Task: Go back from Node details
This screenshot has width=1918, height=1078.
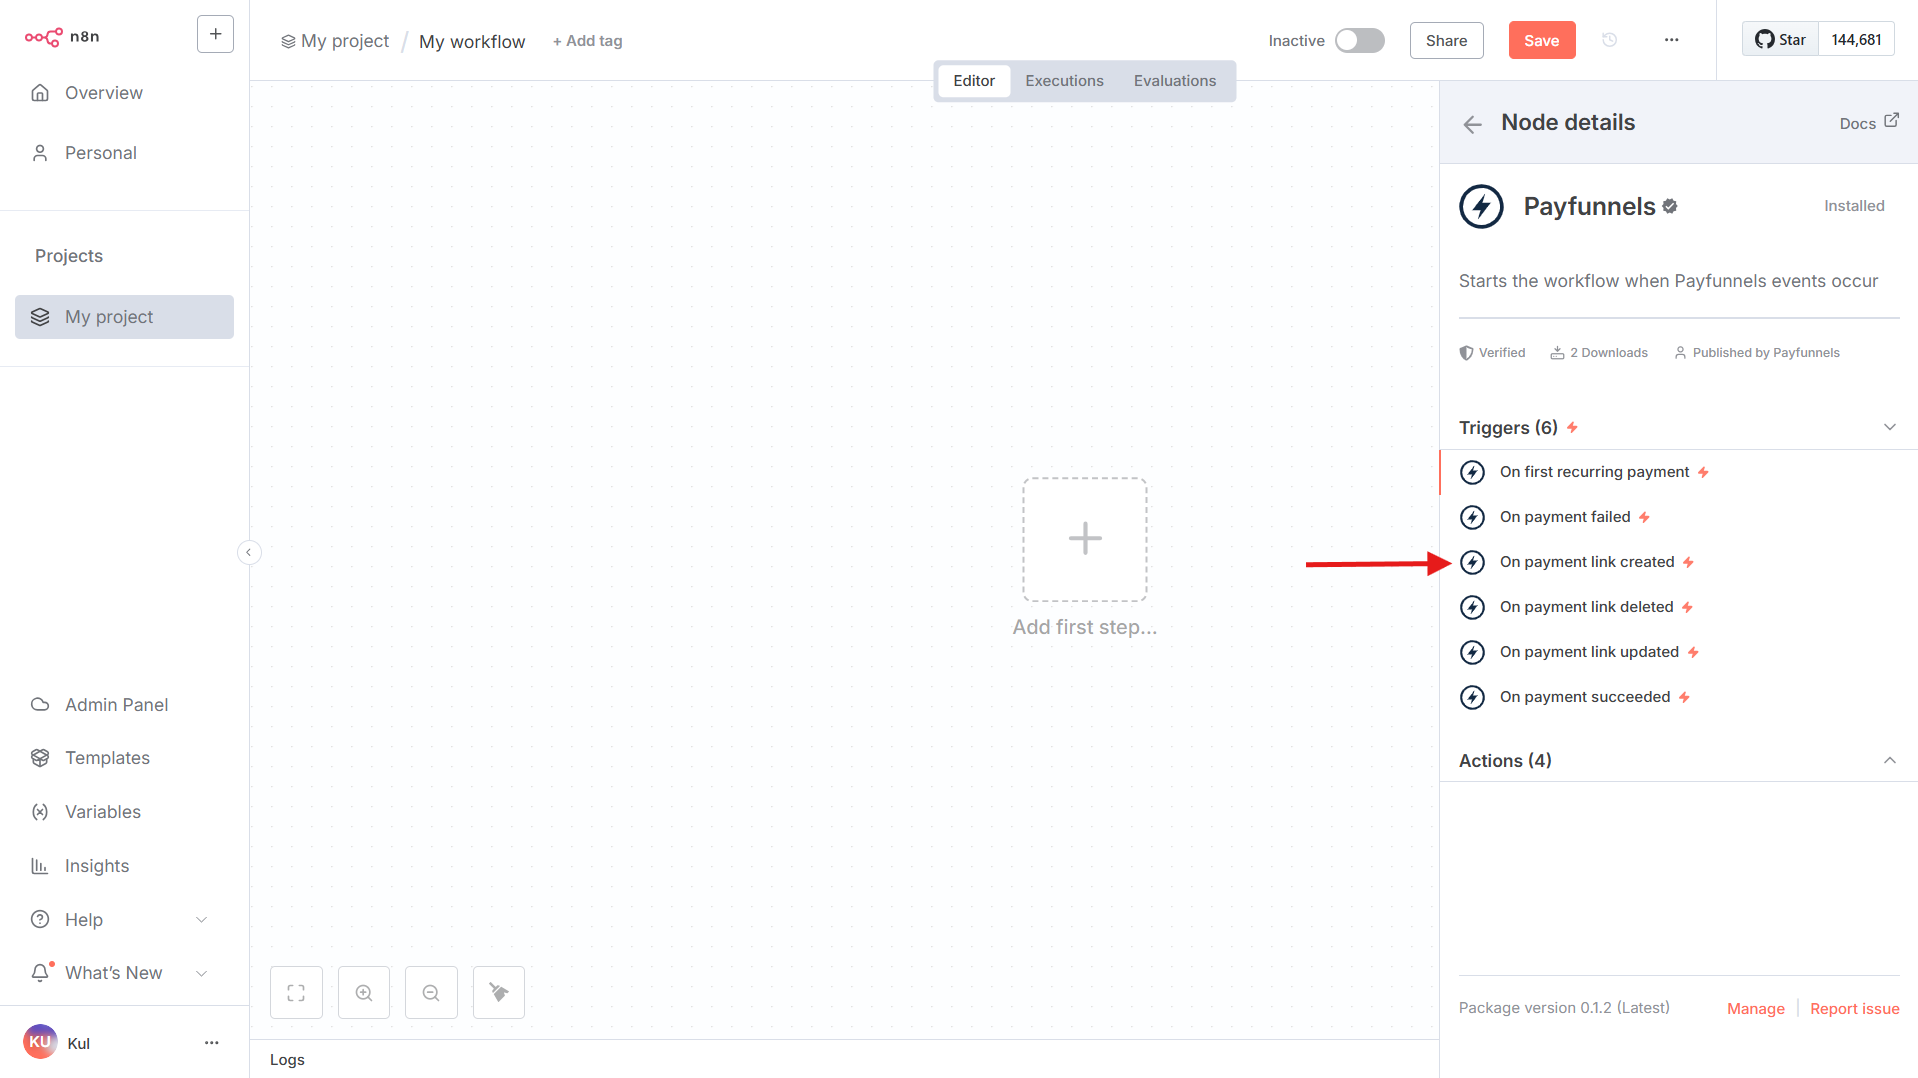Action: 1472,124
